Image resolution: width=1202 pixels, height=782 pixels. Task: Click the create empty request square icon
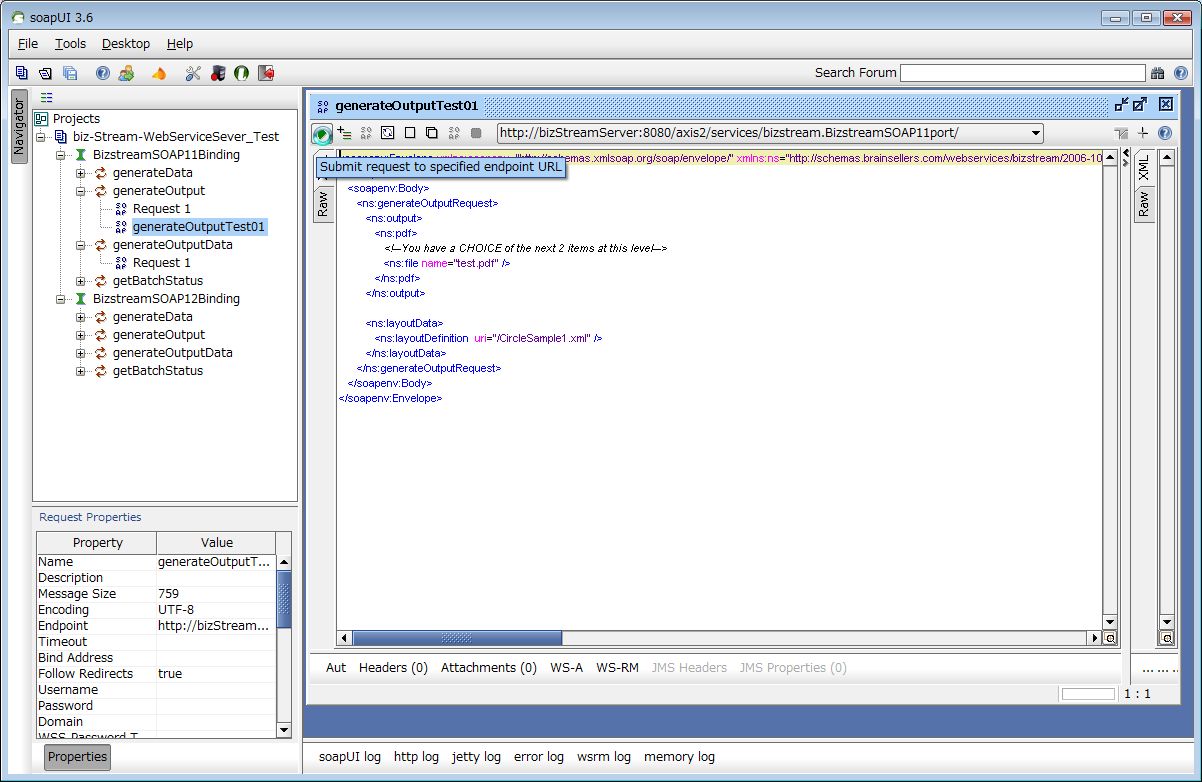coord(410,132)
